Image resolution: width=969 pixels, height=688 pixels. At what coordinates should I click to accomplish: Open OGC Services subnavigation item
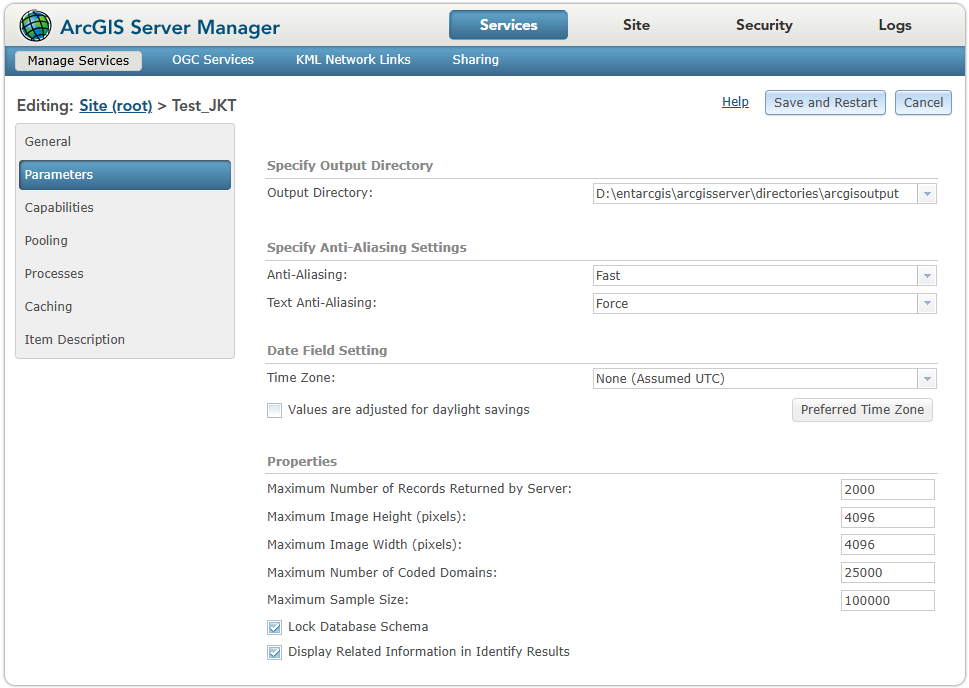click(x=213, y=60)
